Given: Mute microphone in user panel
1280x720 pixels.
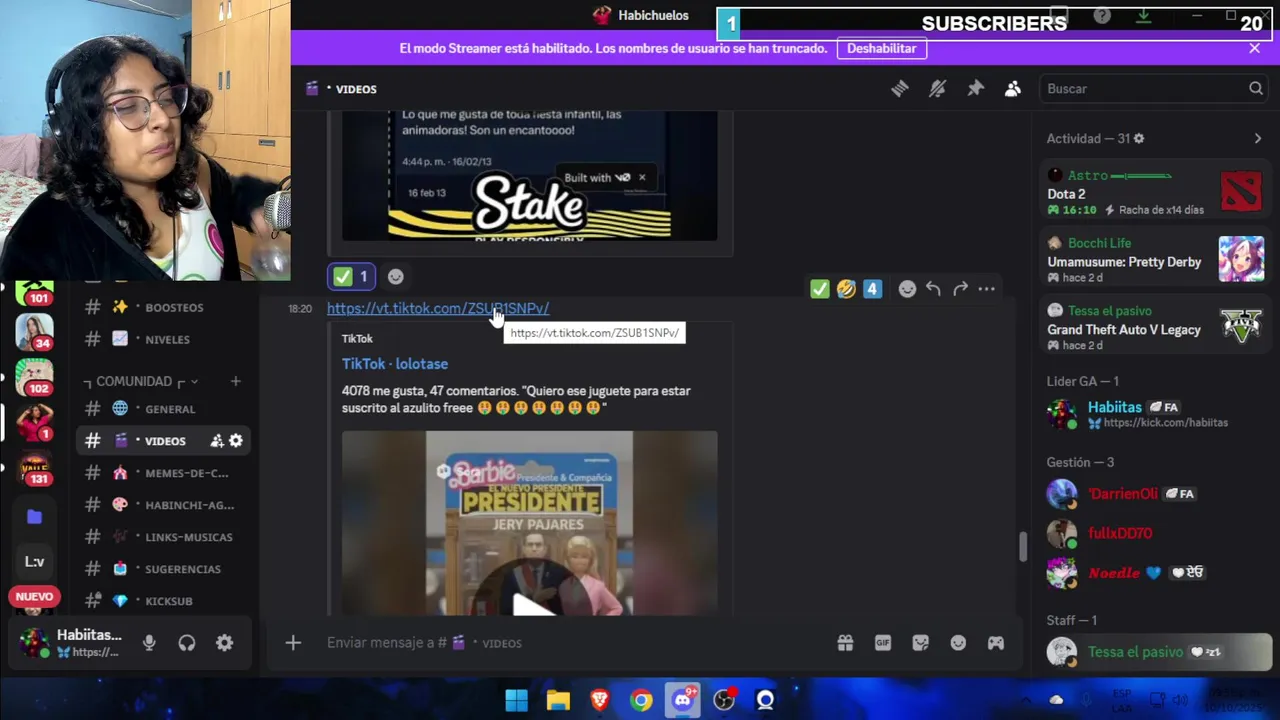Looking at the screenshot, I should [149, 643].
